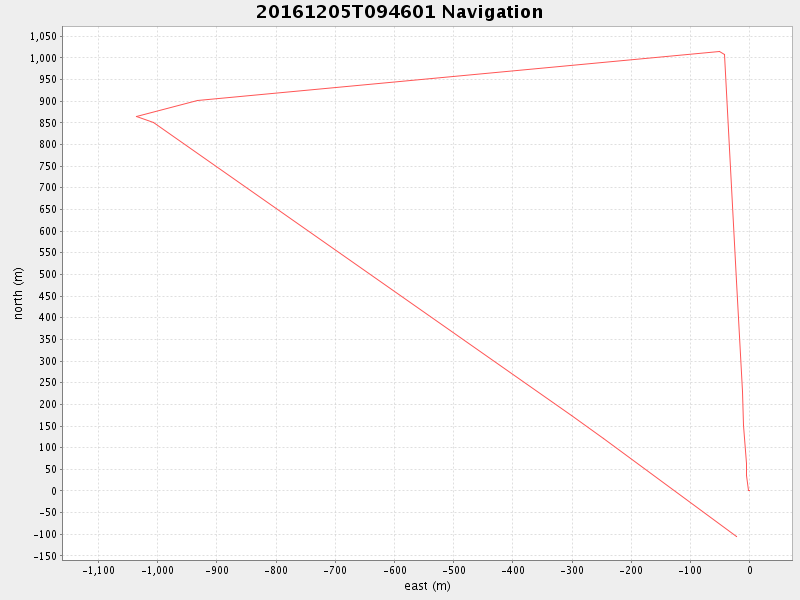Click the 500 tick on north axis
Viewport: 800px width, 600px height.
click(x=47, y=274)
